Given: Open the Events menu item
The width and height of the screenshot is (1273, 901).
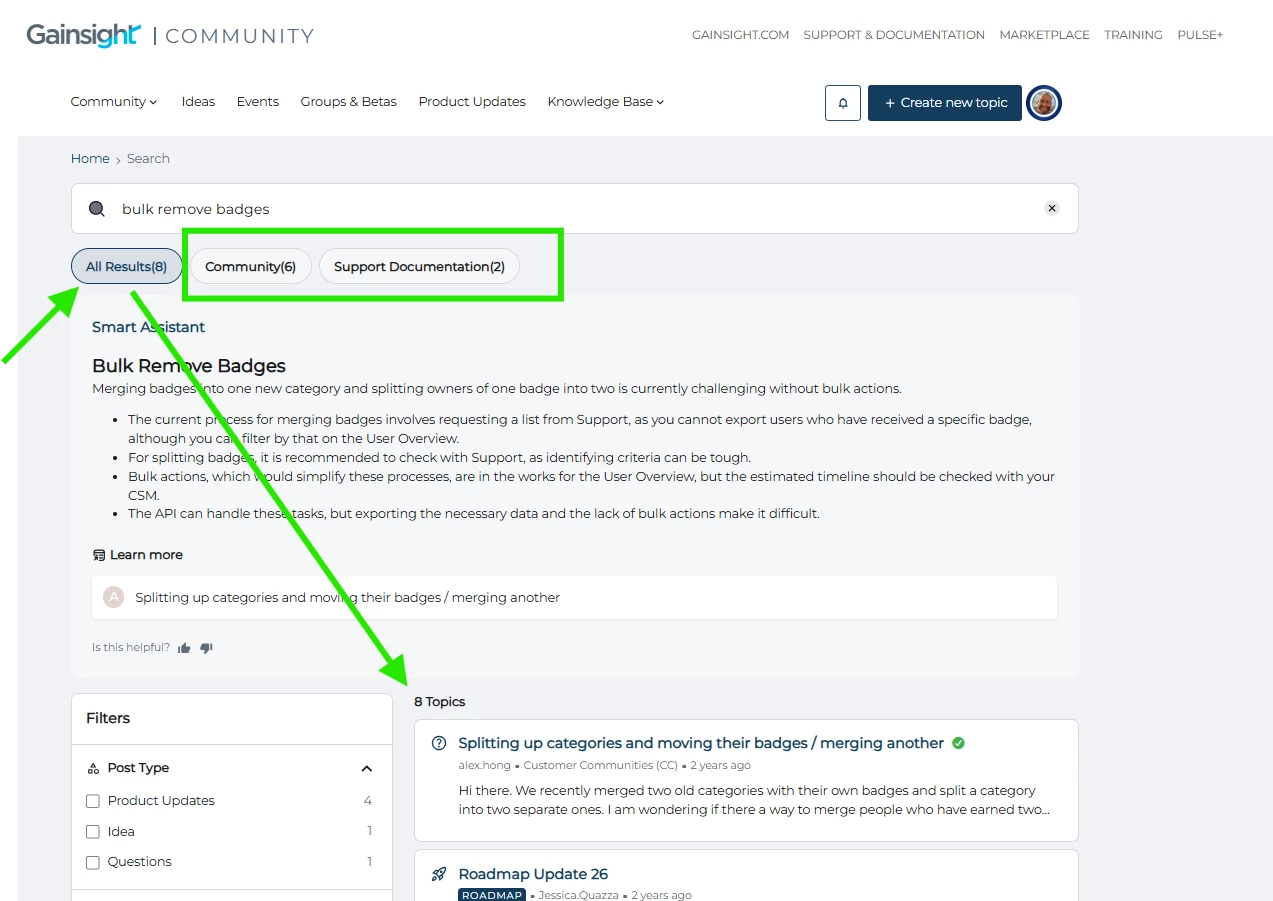Looking at the screenshot, I should [x=258, y=102].
